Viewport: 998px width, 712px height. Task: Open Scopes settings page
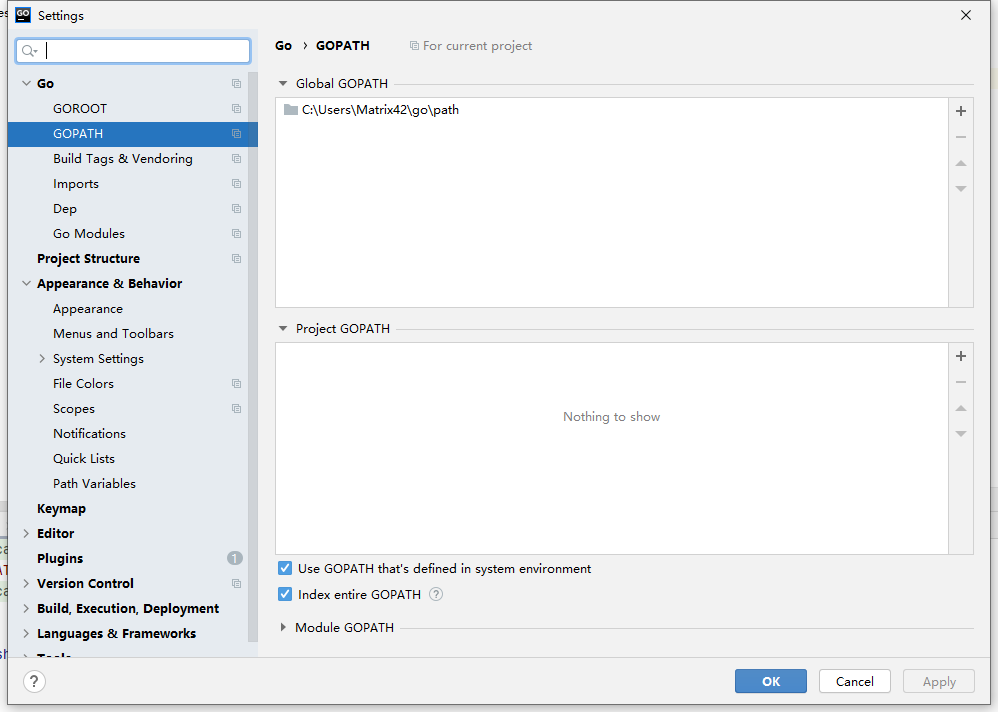[x=74, y=408]
